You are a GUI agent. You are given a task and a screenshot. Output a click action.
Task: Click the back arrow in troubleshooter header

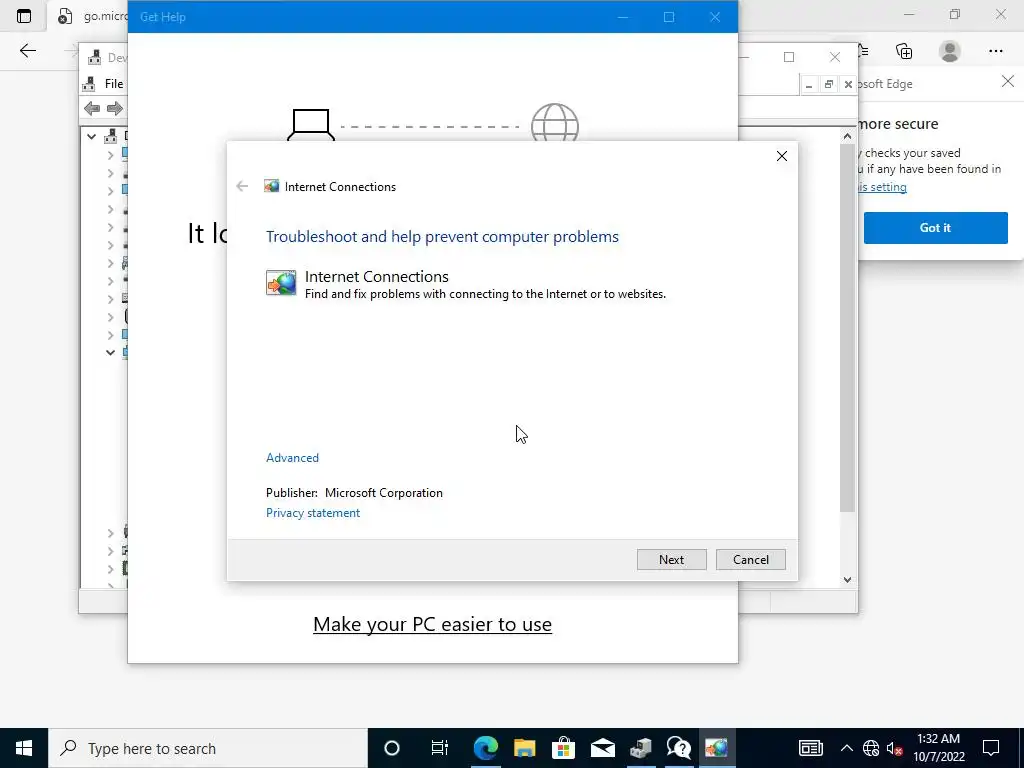(242, 187)
